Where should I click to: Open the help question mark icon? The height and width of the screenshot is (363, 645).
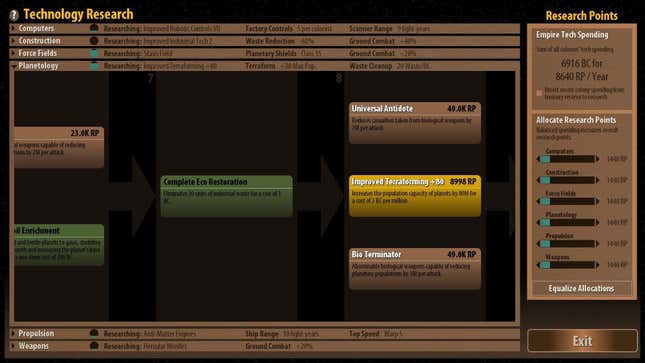[x=14, y=15]
